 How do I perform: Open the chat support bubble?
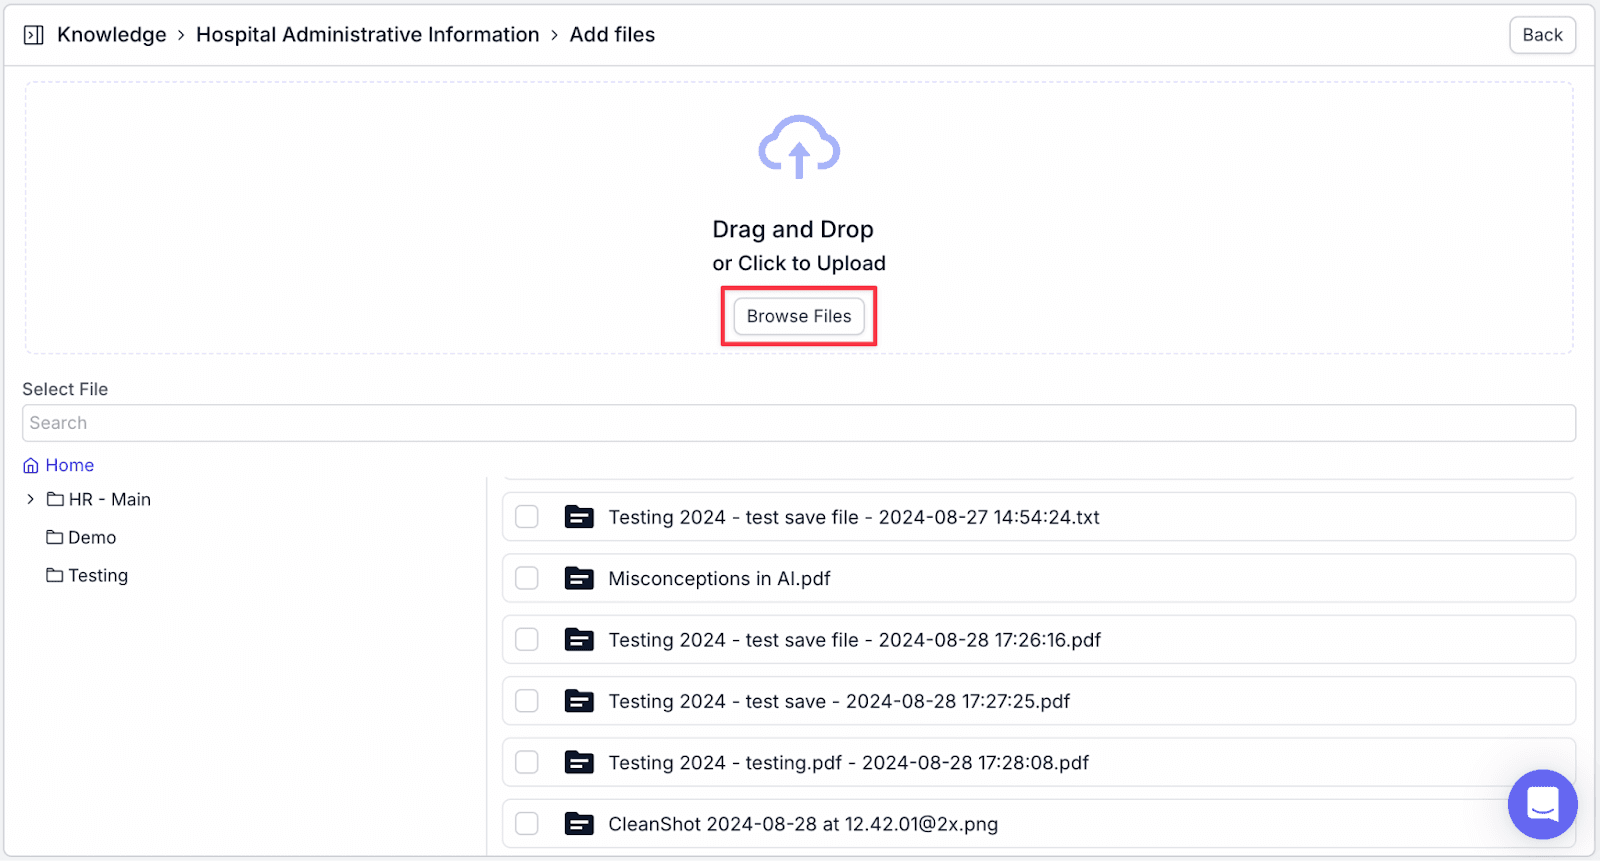click(x=1542, y=804)
